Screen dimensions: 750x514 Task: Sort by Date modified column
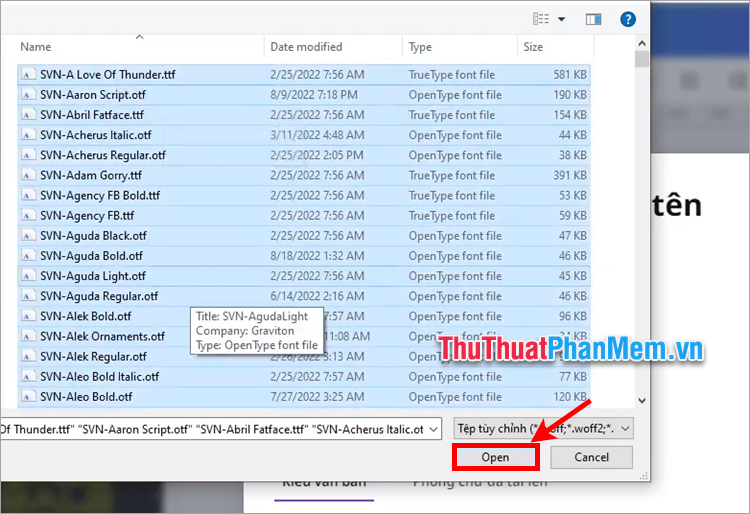click(306, 47)
